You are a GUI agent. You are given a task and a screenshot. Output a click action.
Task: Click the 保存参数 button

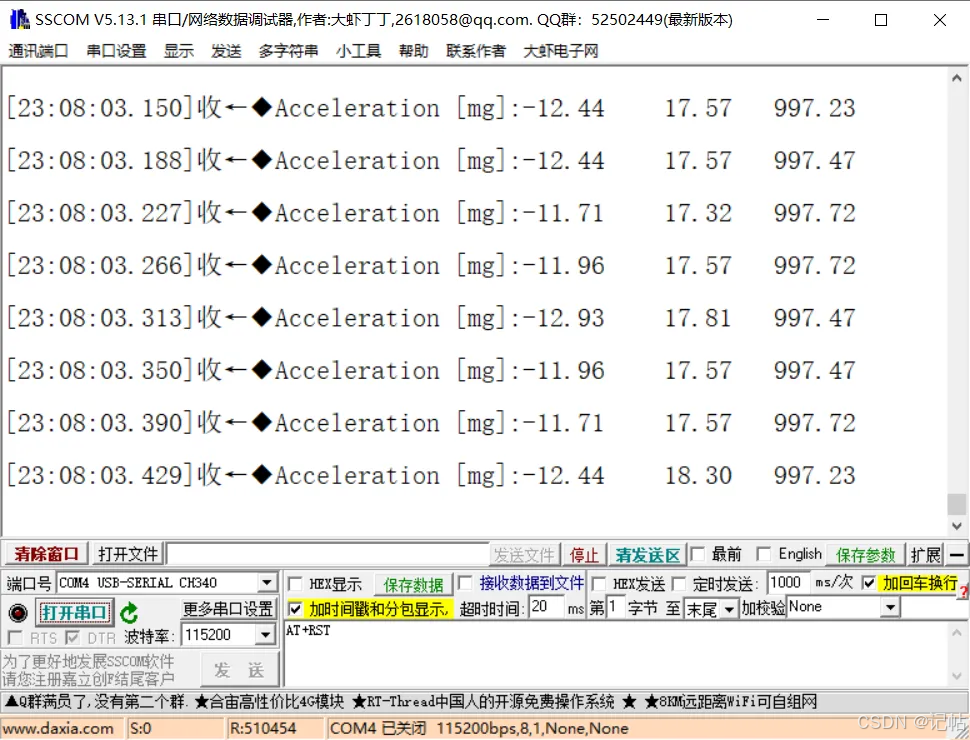pyautogui.click(x=865, y=555)
